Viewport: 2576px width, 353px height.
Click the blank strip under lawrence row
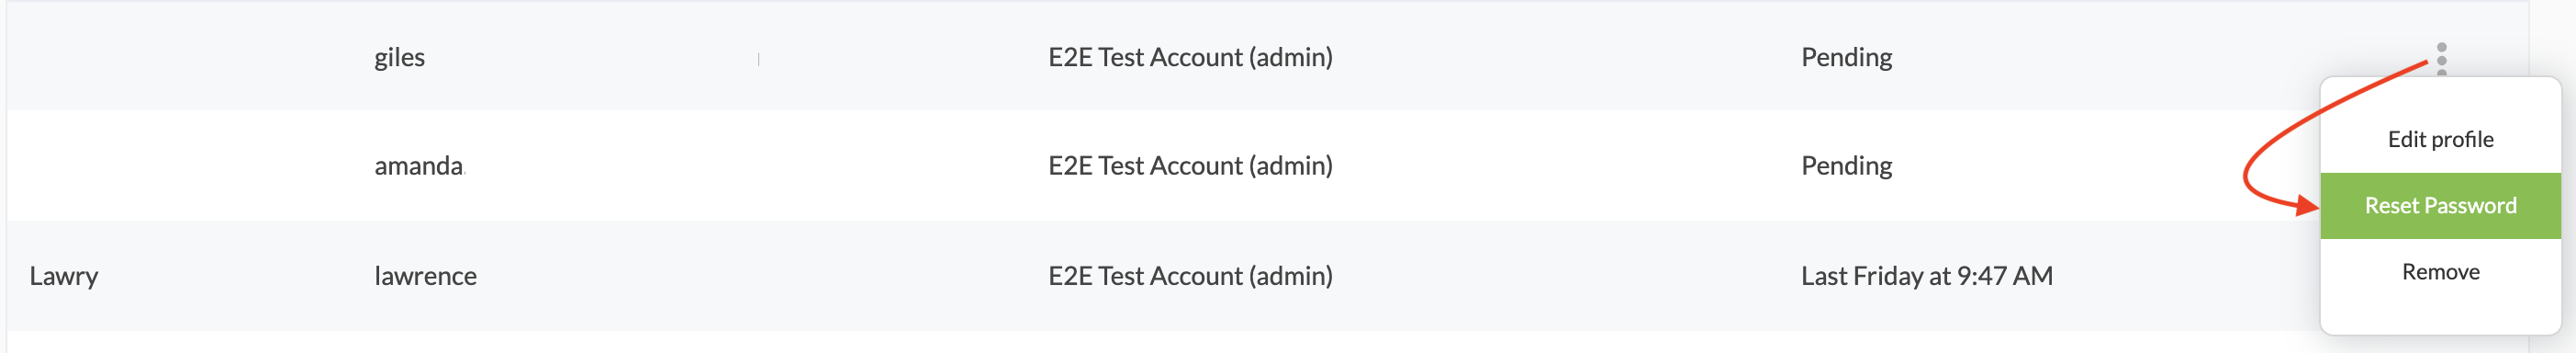1160,343
